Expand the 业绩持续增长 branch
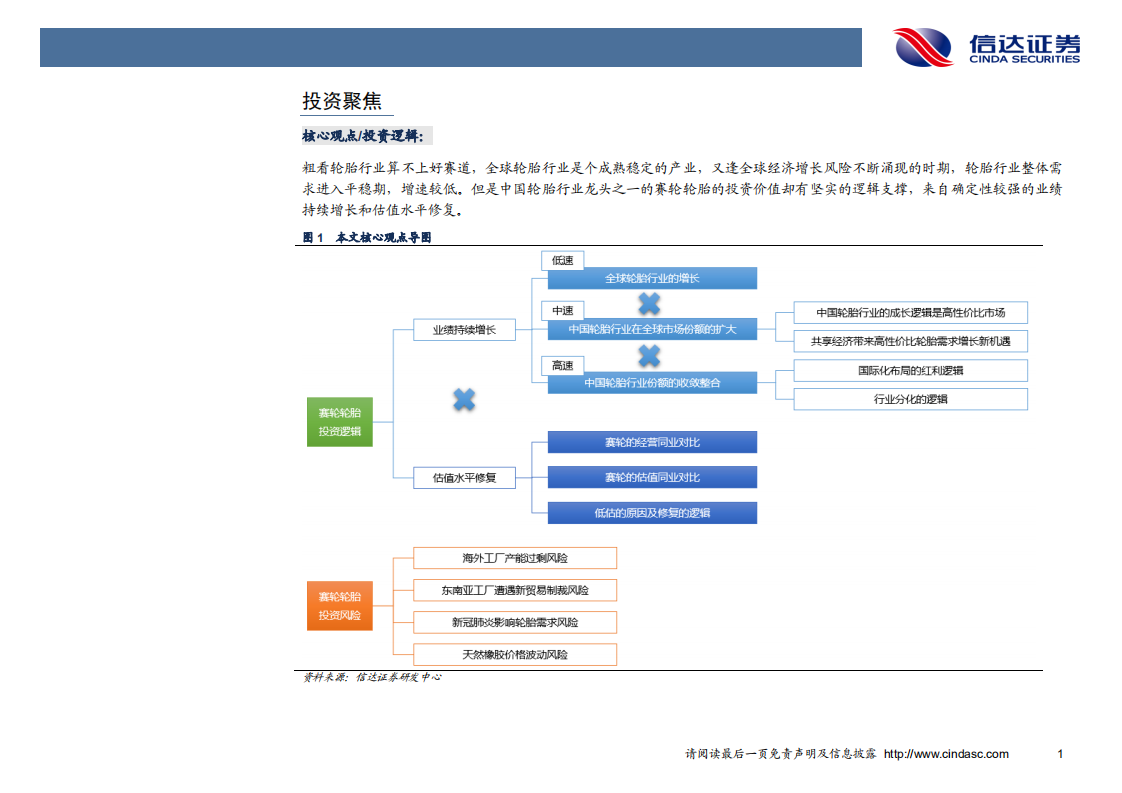 464,328
